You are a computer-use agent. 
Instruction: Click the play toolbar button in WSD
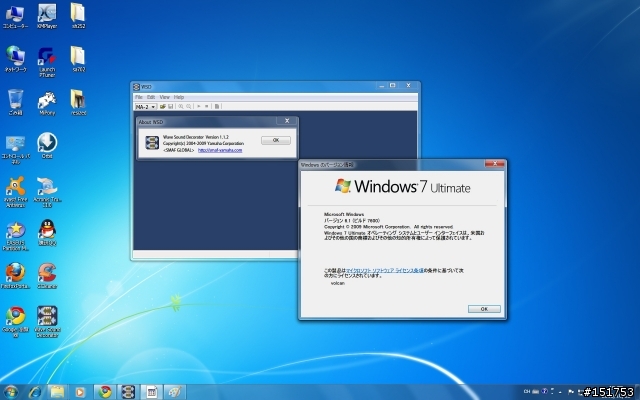(x=199, y=107)
